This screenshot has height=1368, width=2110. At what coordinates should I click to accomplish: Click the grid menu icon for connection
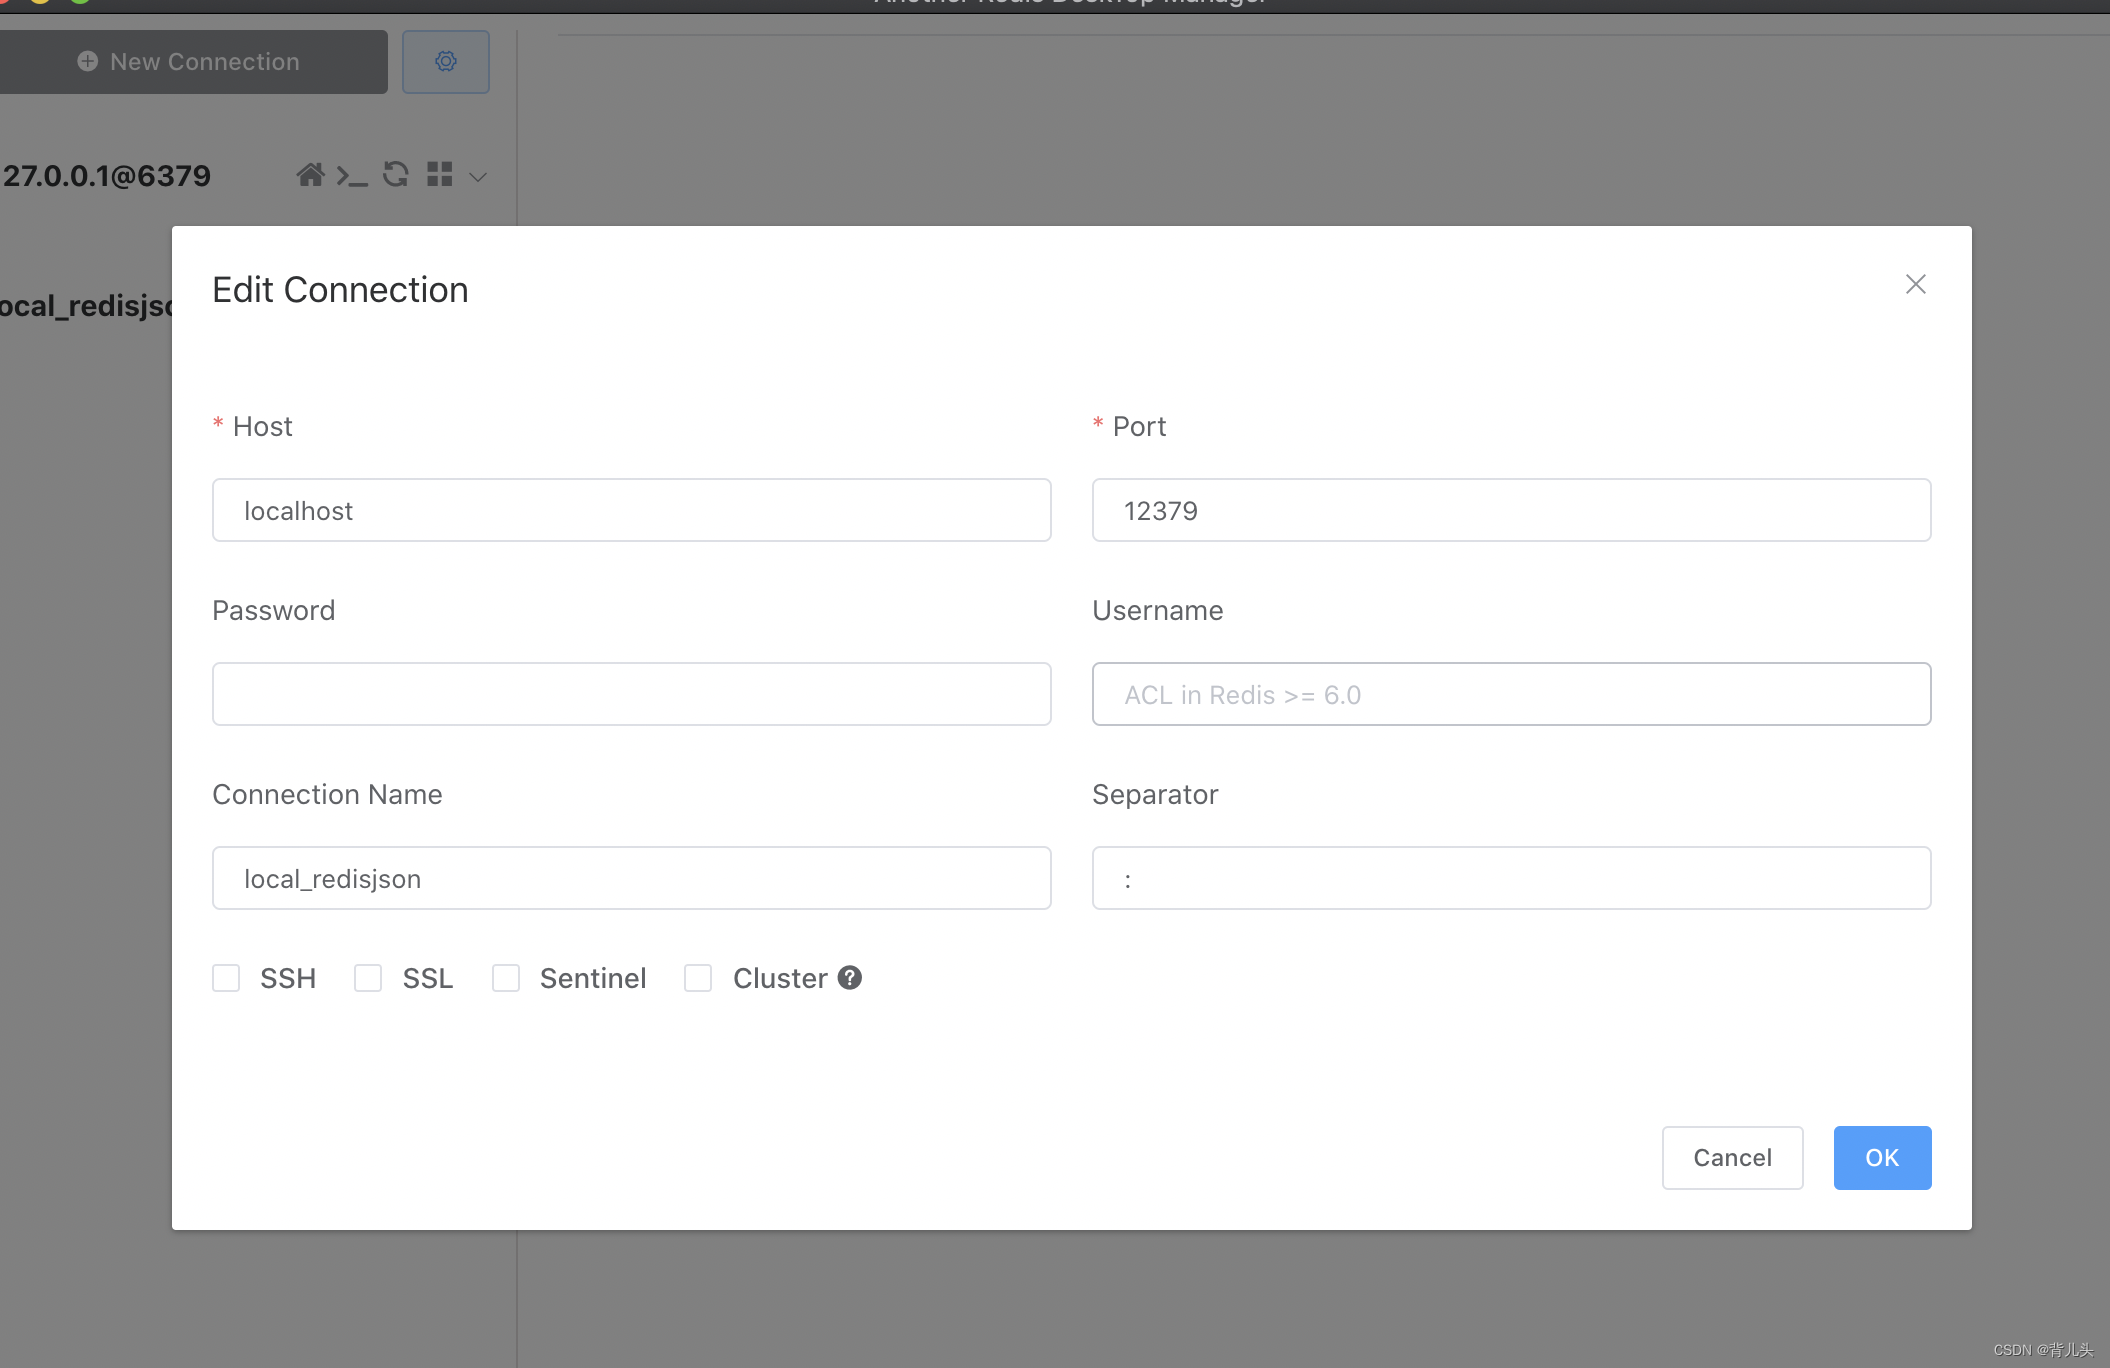[439, 175]
